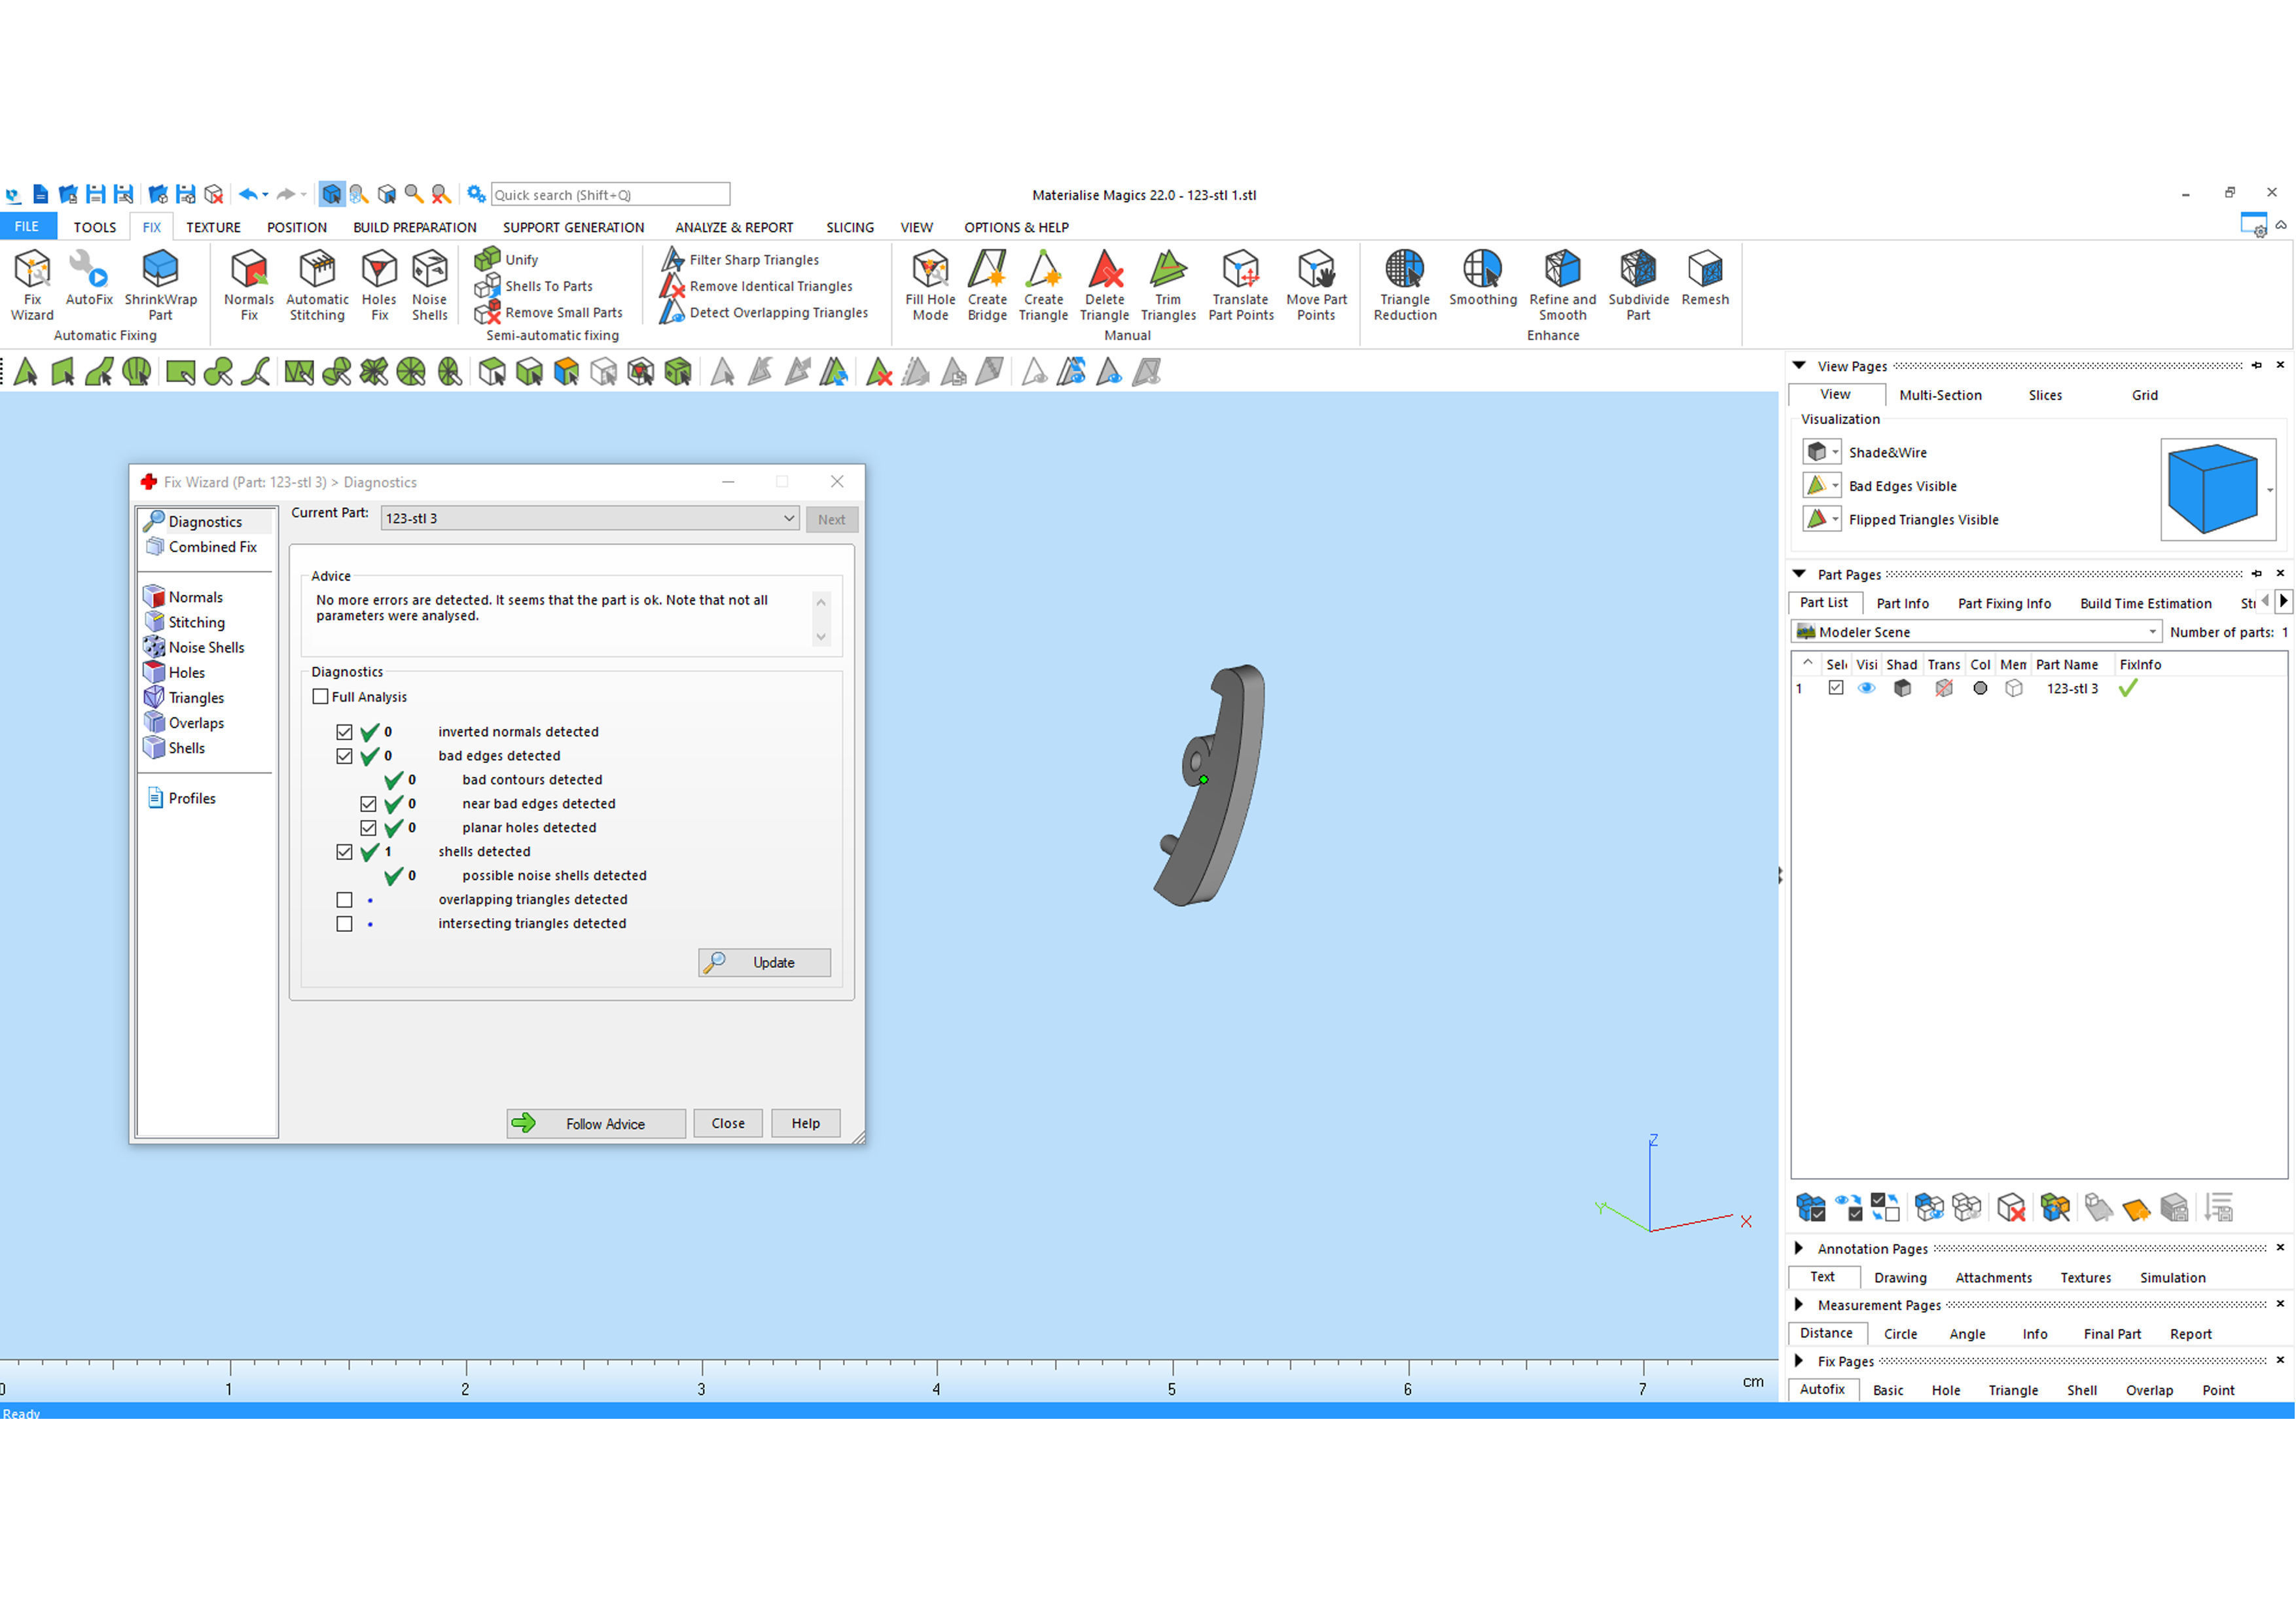Open the Current Part dropdown

(x=788, y=519)
